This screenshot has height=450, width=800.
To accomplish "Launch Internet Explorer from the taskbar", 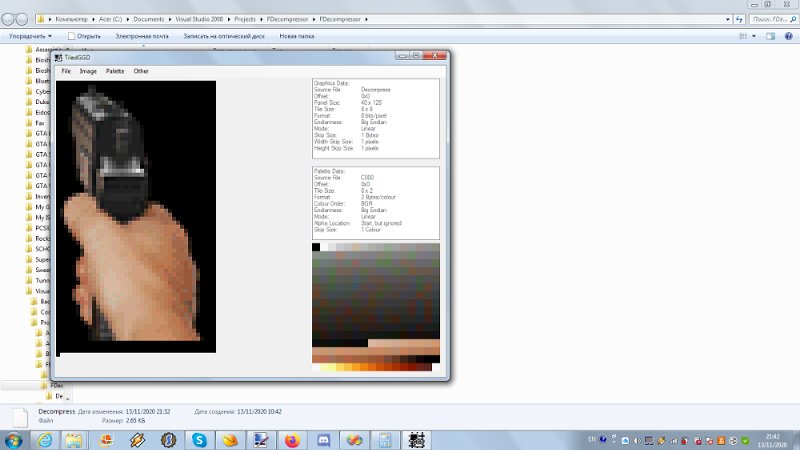I will 44,440.
